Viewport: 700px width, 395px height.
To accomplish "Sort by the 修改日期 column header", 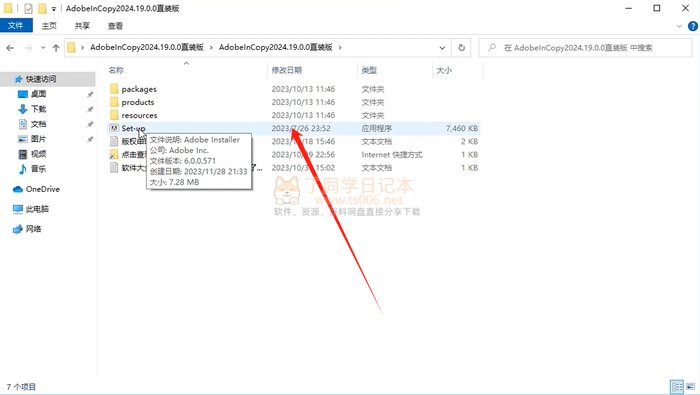I will tap(287, 70).
